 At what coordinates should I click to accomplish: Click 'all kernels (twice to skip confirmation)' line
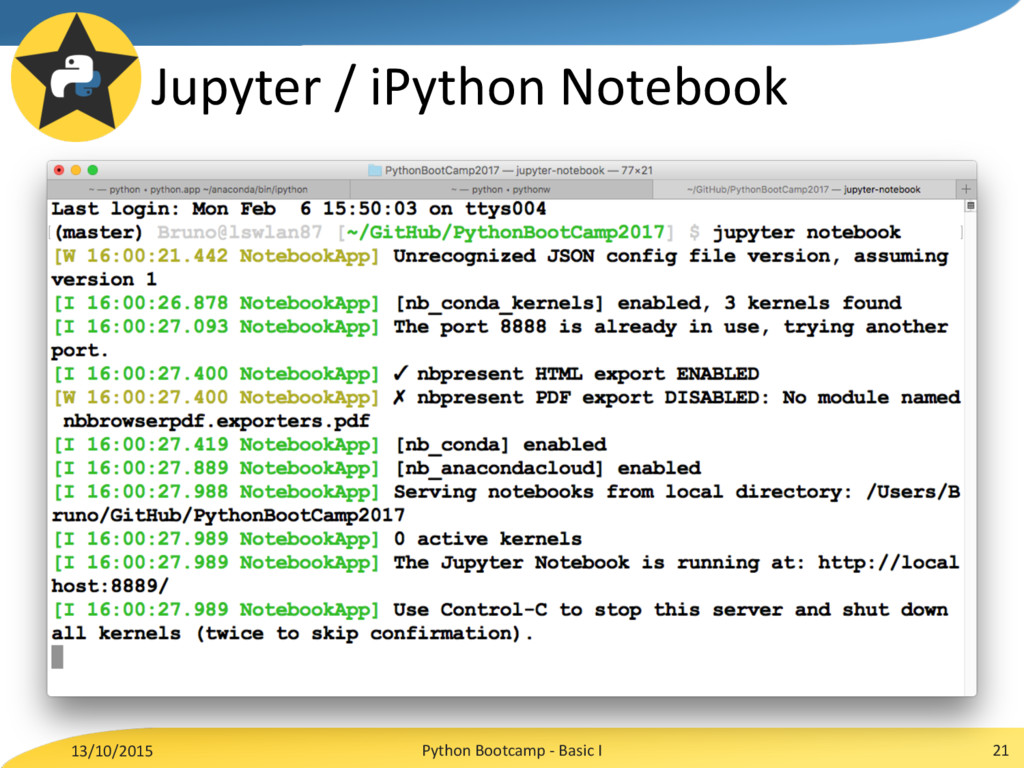(292, 633)
